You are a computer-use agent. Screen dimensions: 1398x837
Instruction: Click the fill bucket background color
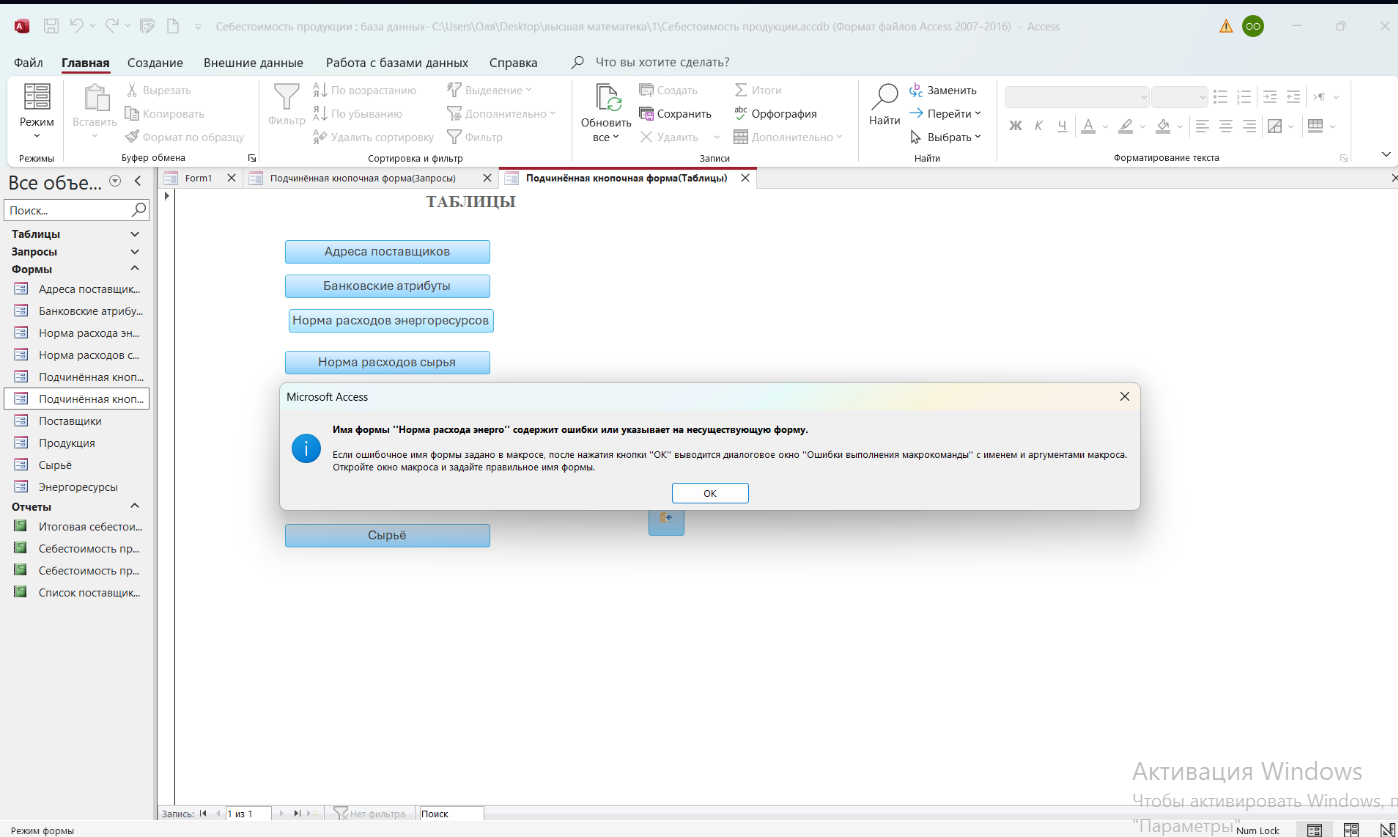pyautogui.click(x=1162, y=126)
